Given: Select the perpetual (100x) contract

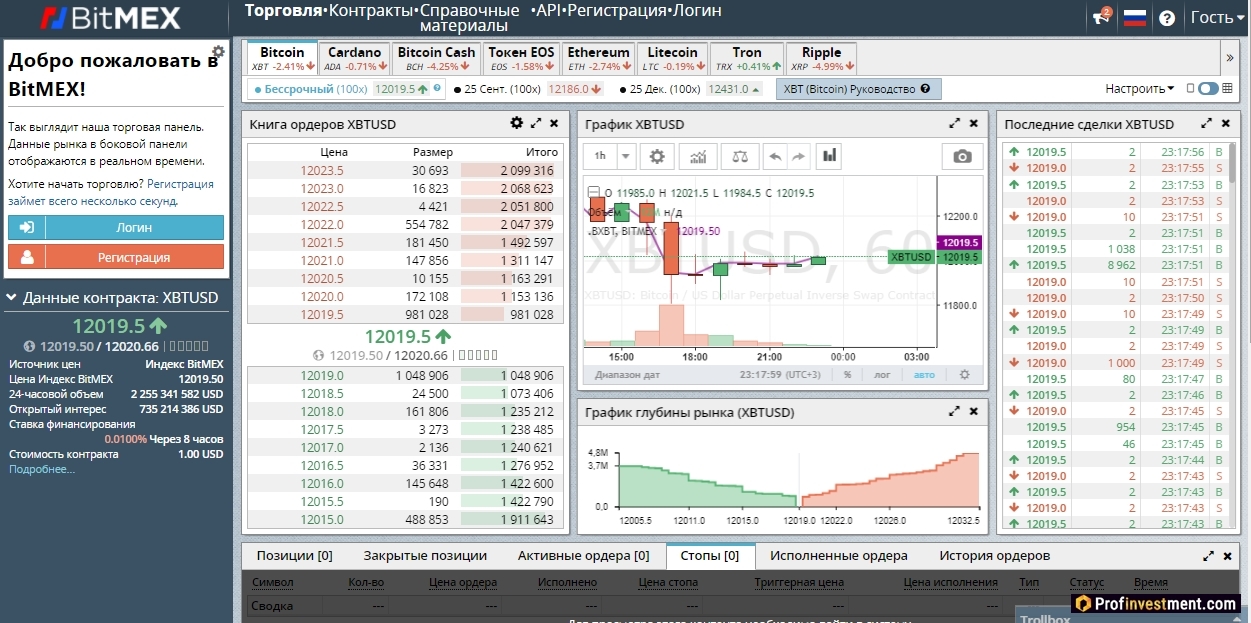Looking at the screenshot, I should click(348, 89).
